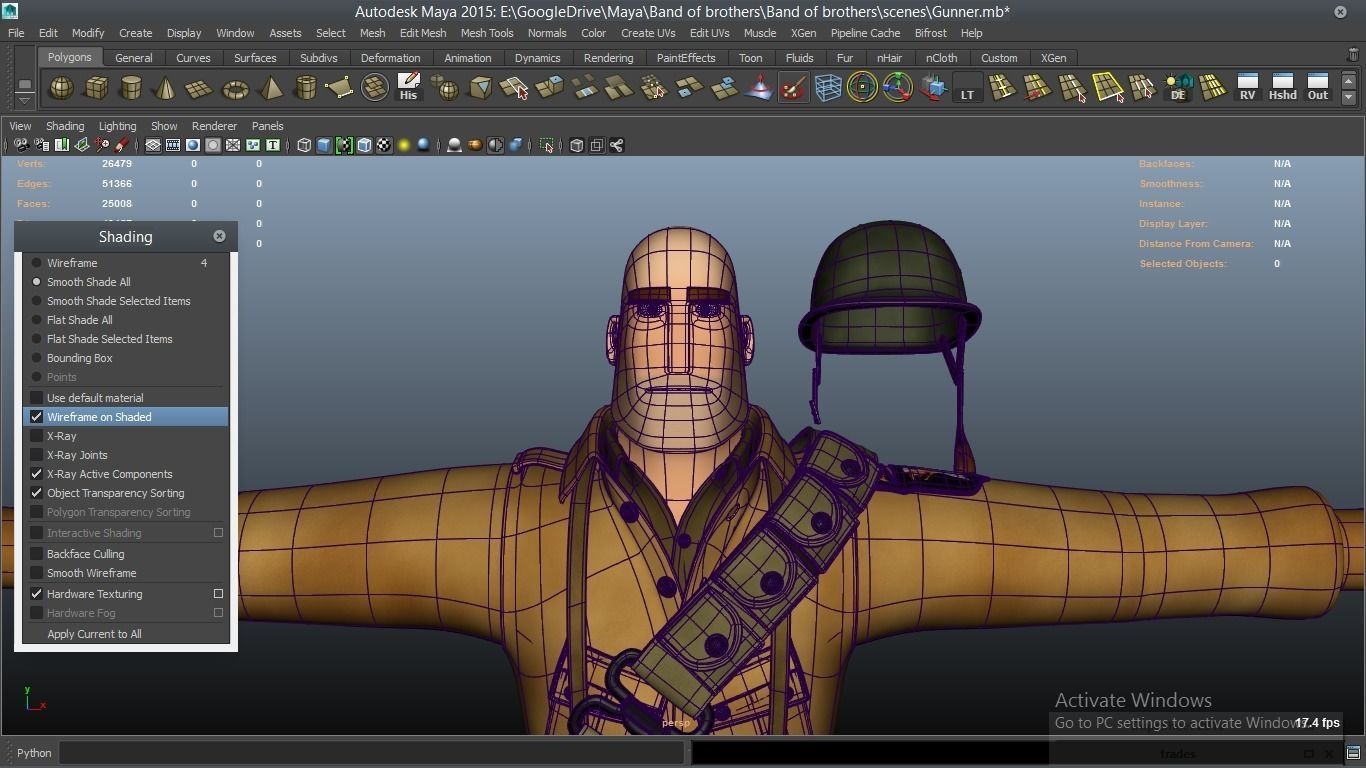
Task: Enable Backface Culling checkbox
Action: (x=37, y=554)
